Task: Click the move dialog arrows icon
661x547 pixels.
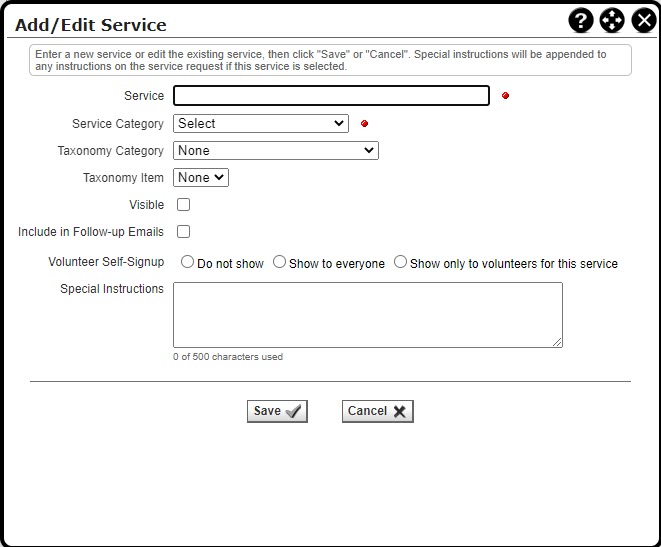Action: (x=612, y=21)
